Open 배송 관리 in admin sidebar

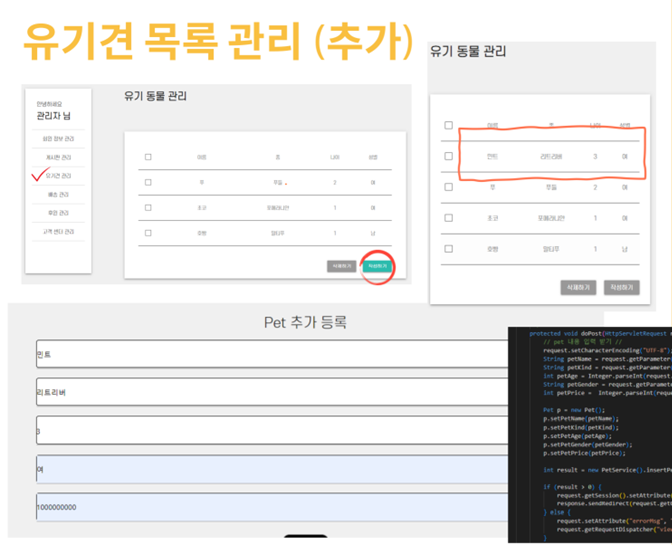[x=58, y=195]
